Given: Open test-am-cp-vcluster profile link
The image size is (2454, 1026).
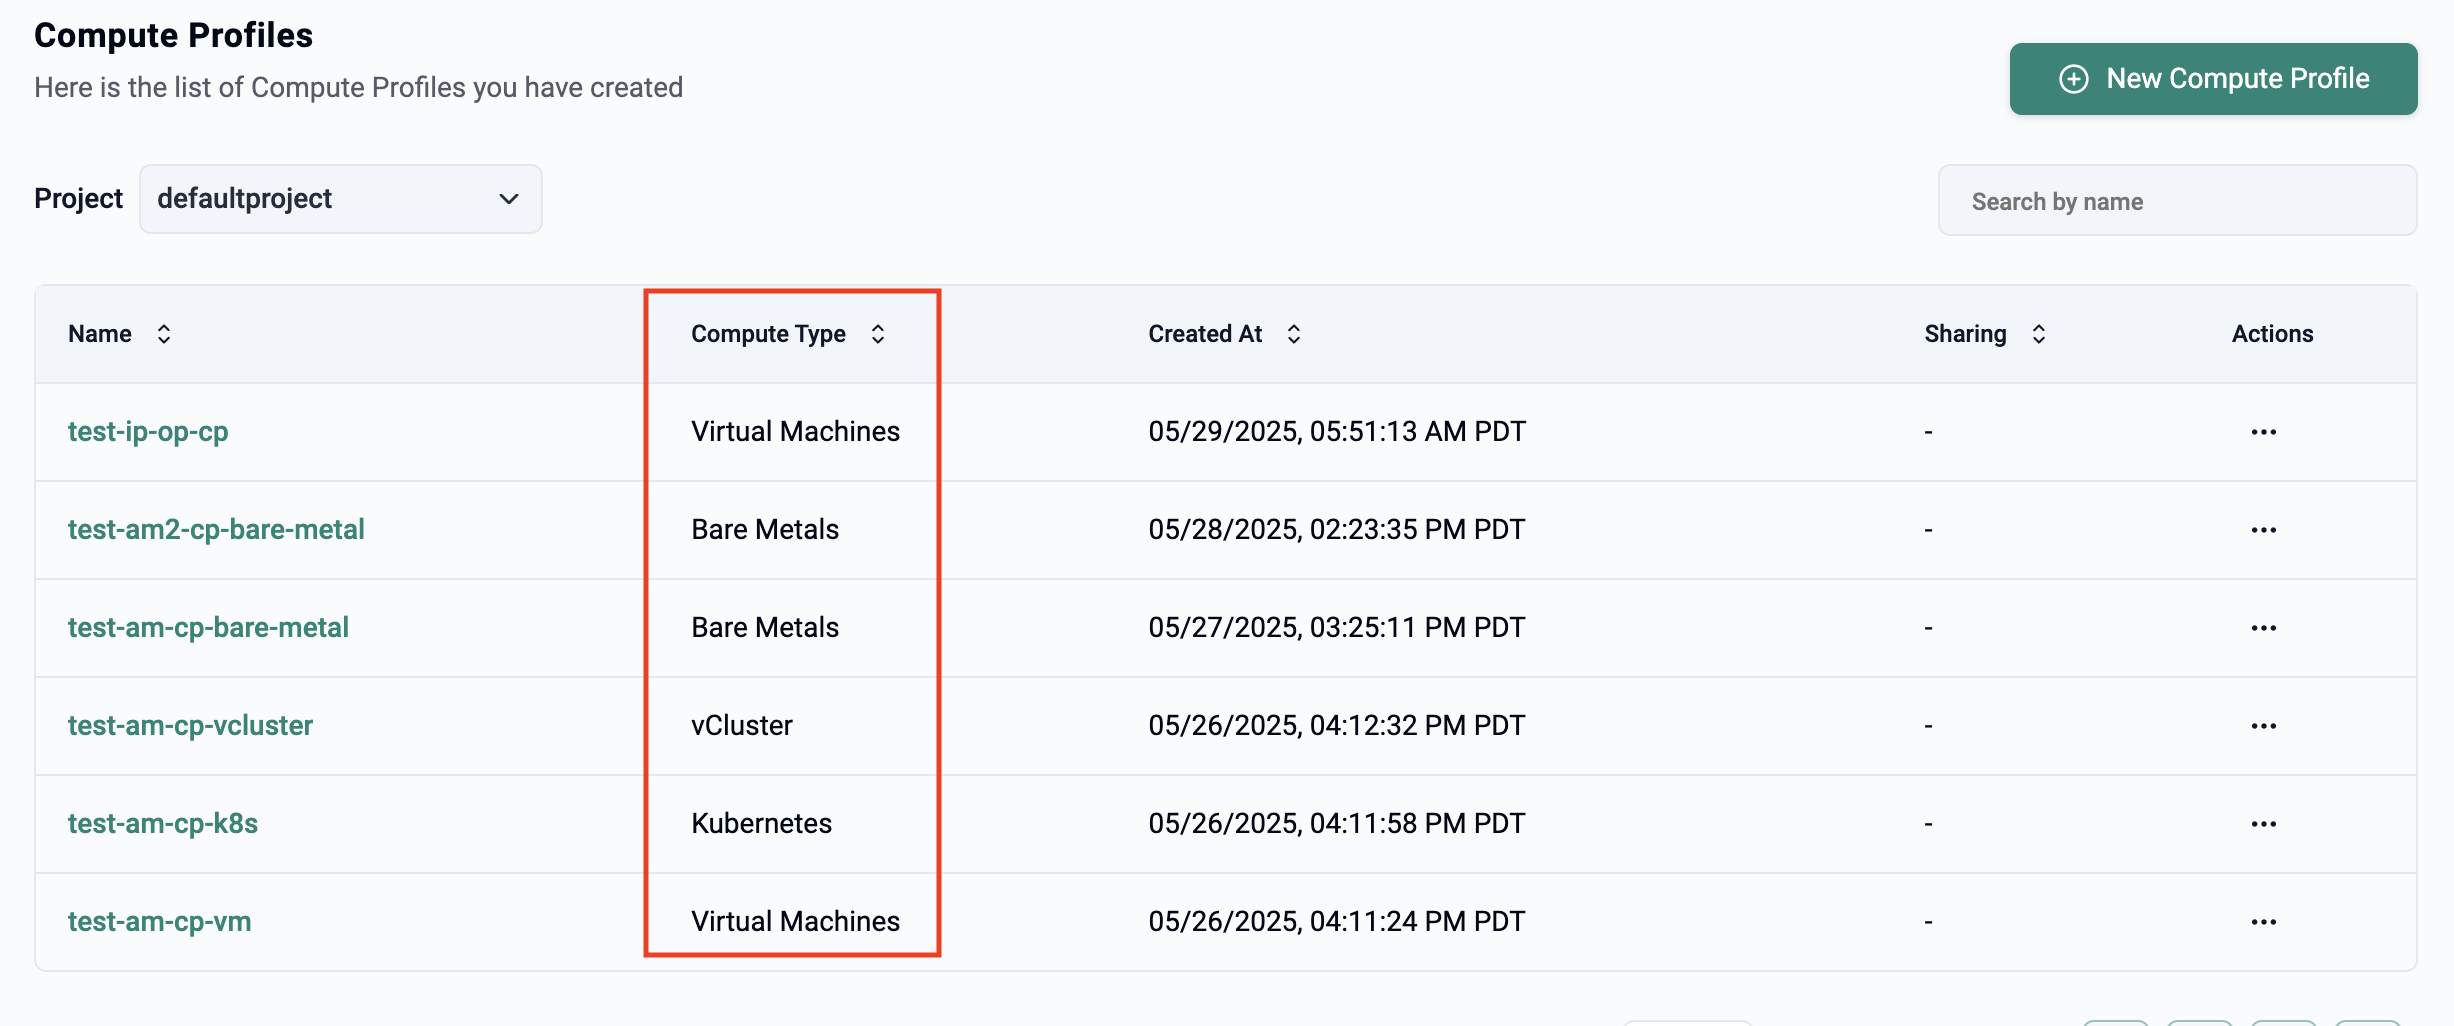Looking at the screenshot, I should 190,726.
